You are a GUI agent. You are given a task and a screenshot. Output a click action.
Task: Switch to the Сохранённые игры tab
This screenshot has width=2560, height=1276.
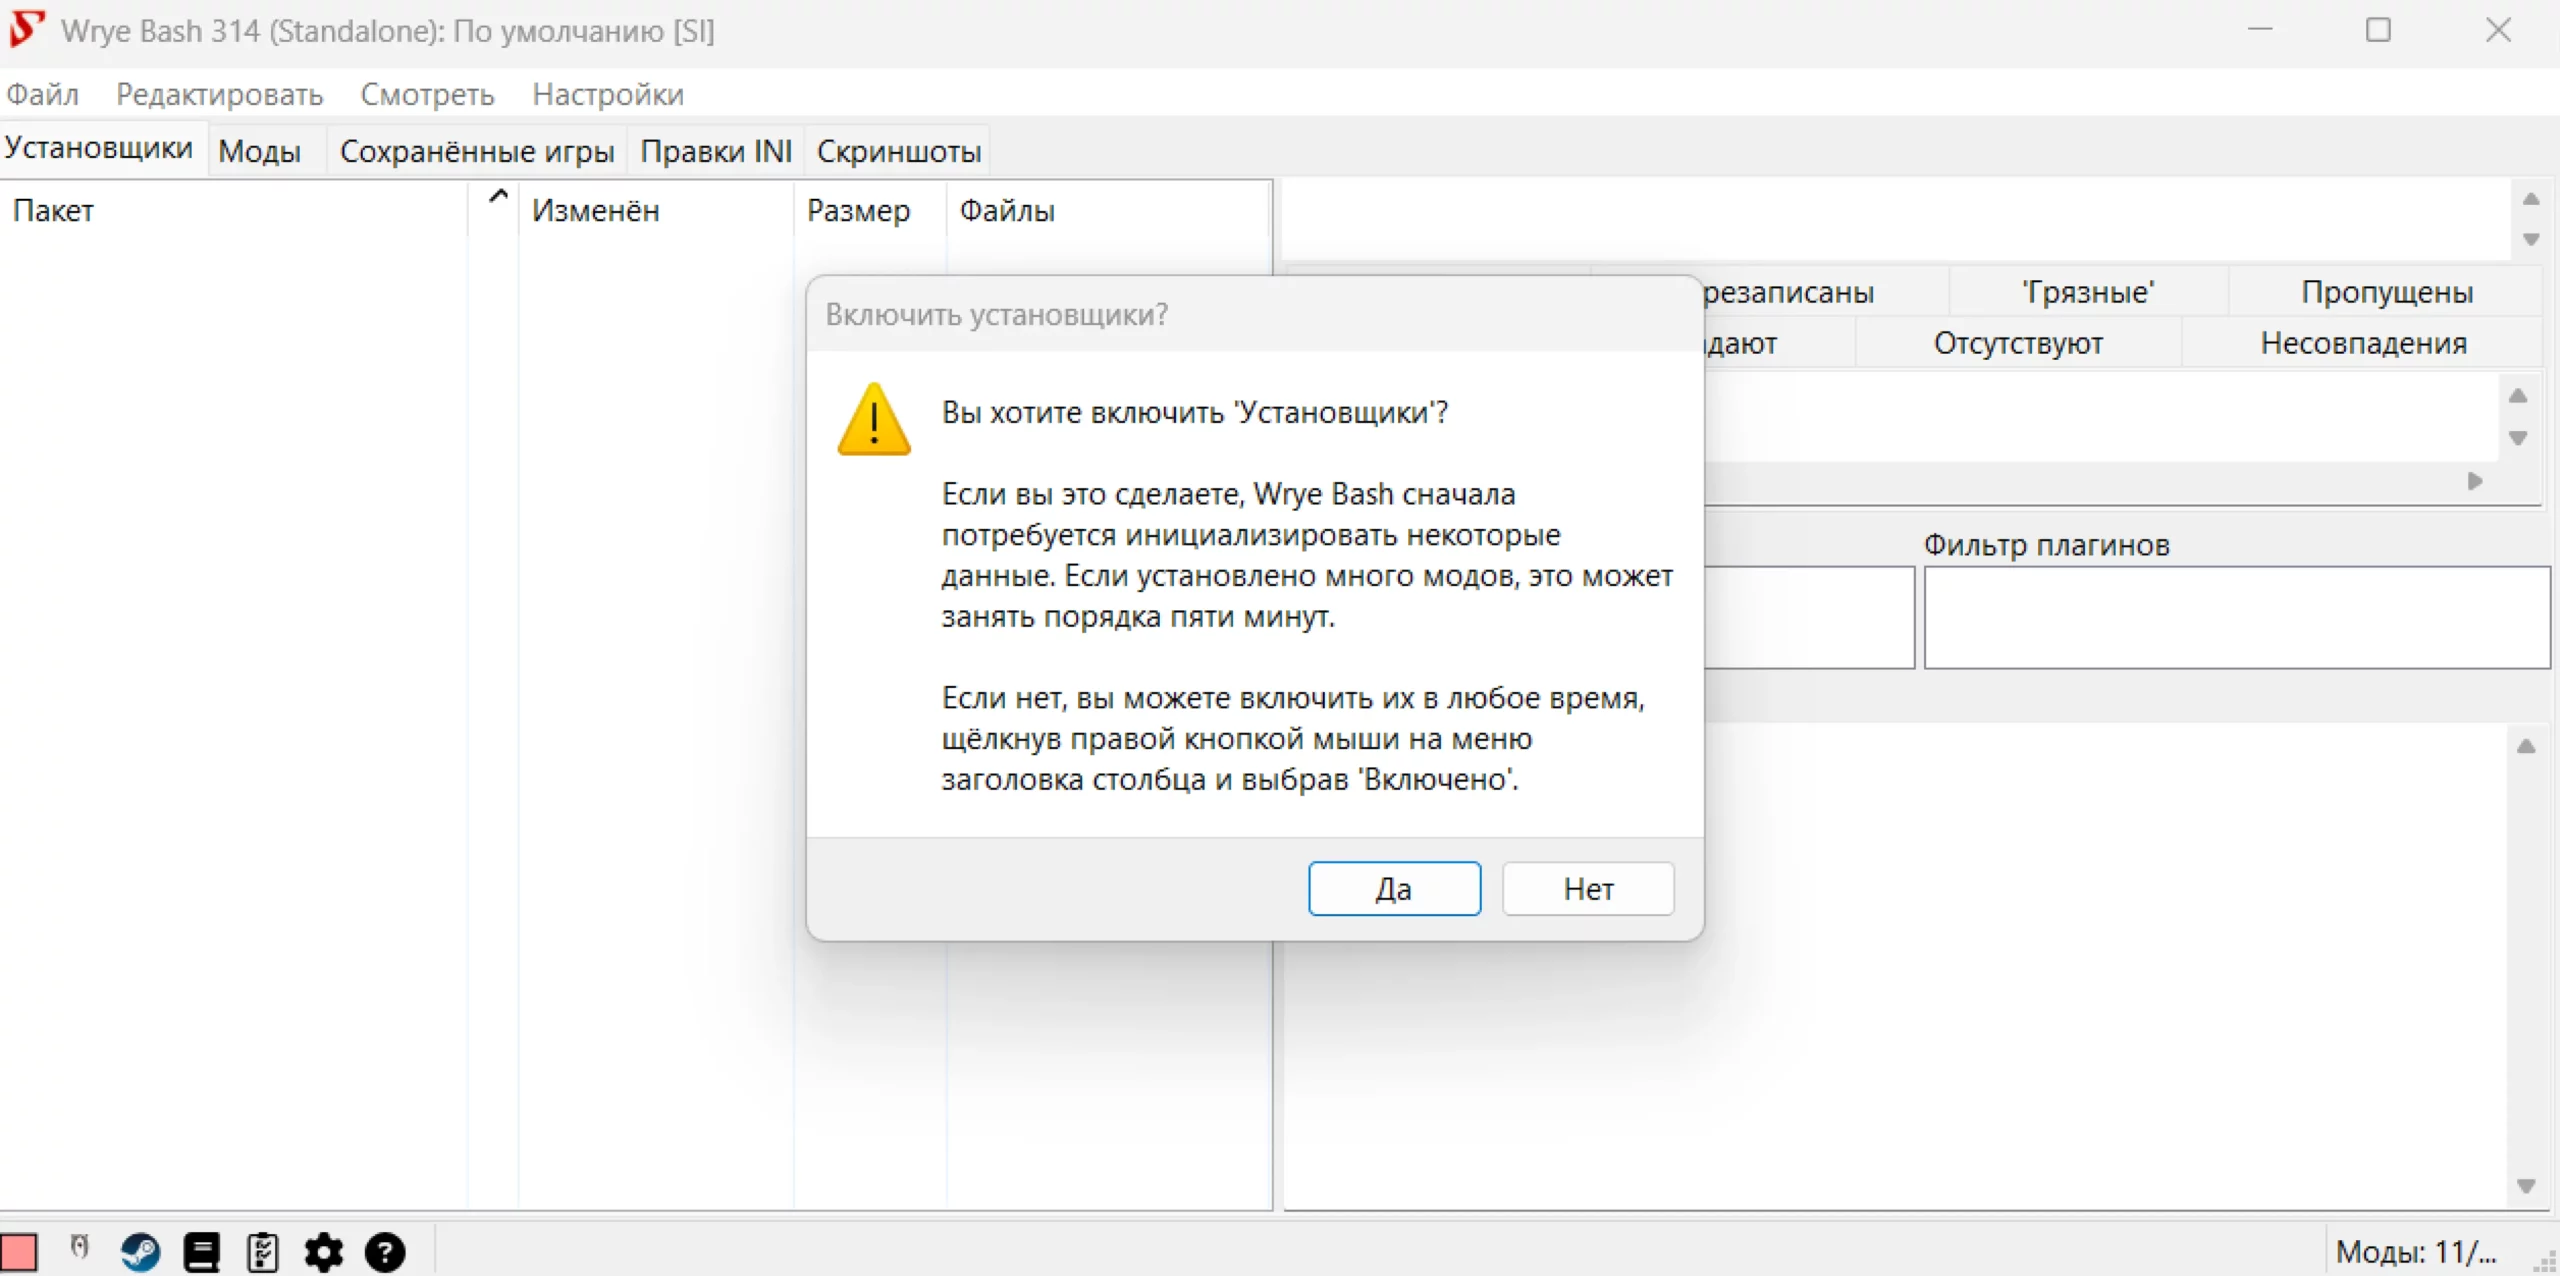coord(476,151)
